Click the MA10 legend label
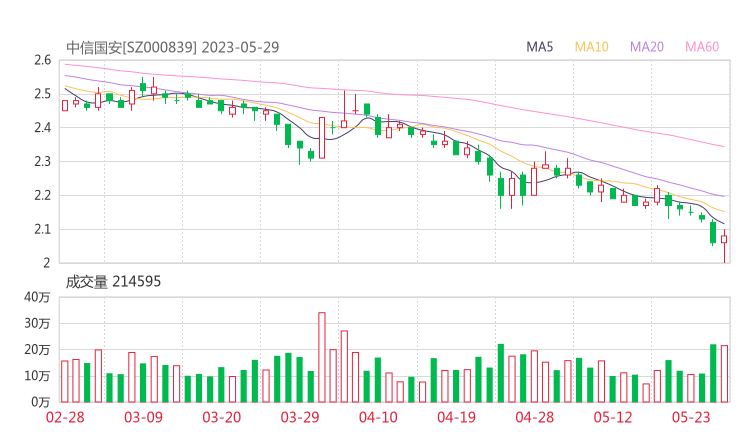 (591, 47)
